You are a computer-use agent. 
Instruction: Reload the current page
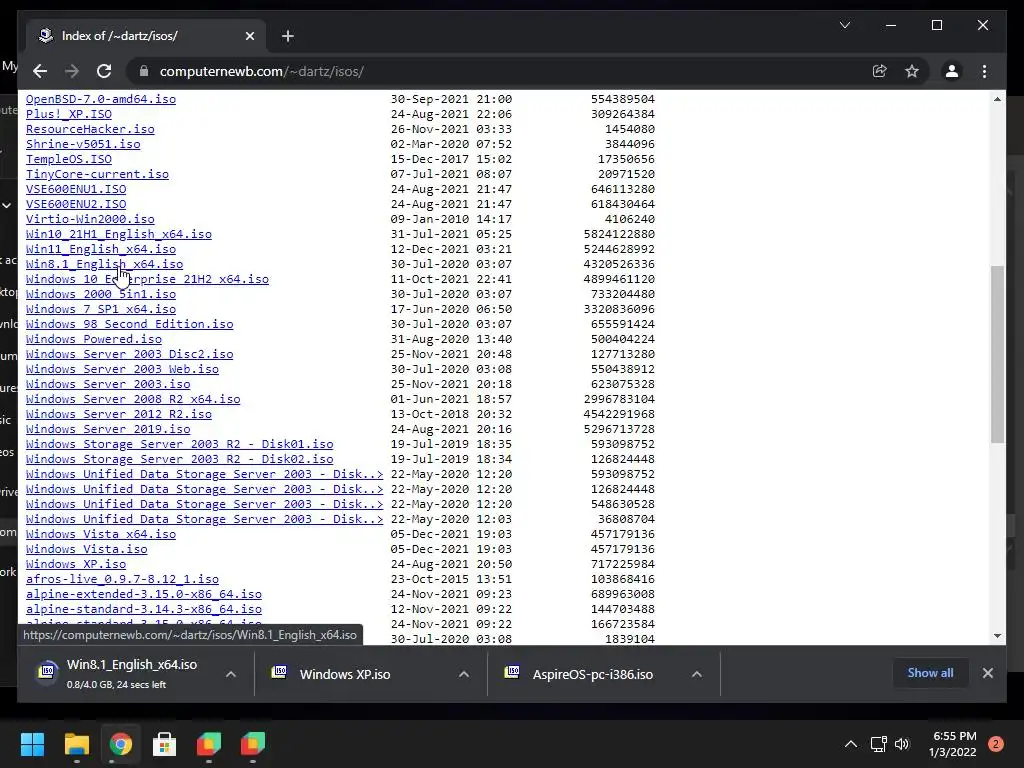104,71
